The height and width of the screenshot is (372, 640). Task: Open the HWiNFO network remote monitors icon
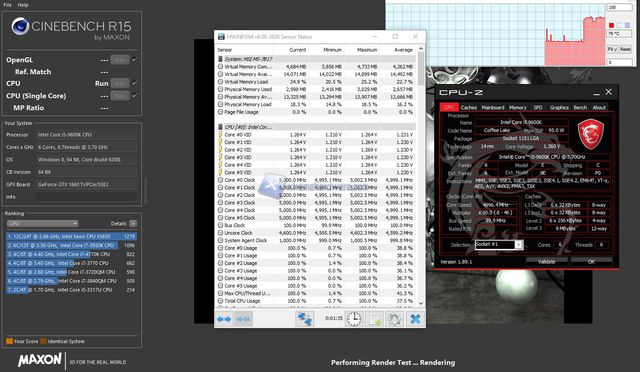tap(304, 319)
